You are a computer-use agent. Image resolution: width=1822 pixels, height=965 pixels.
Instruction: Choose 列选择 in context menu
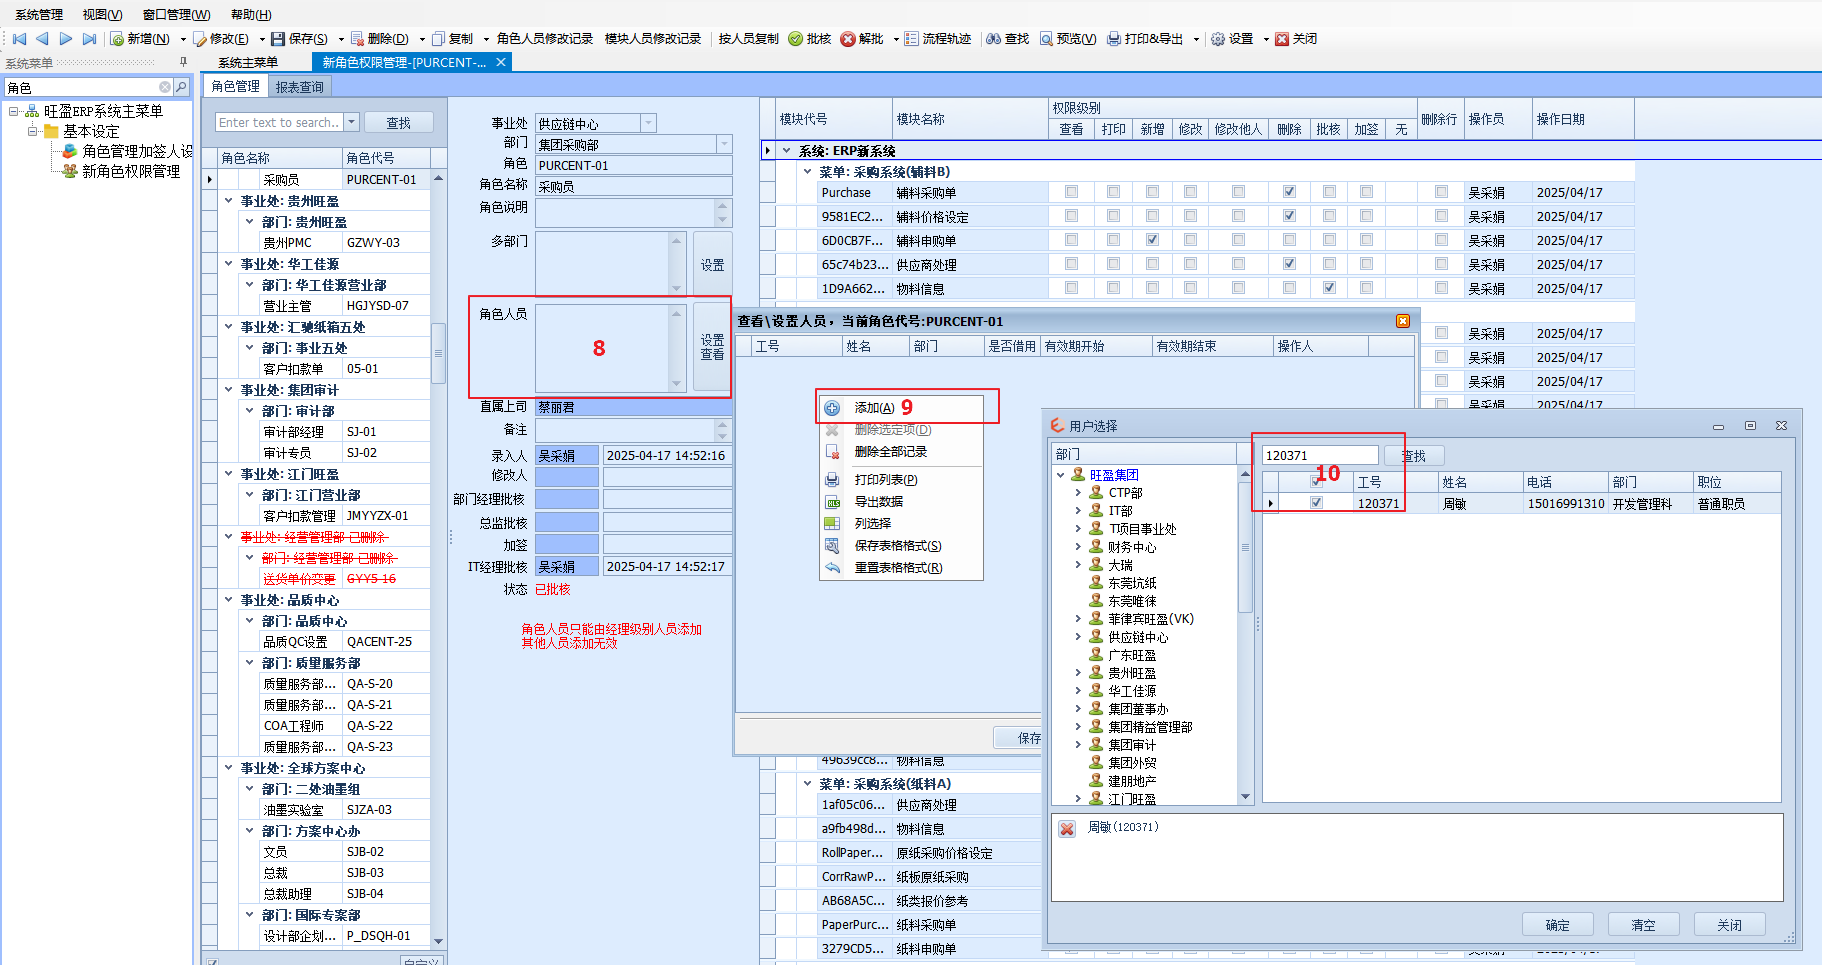[872, 524]
